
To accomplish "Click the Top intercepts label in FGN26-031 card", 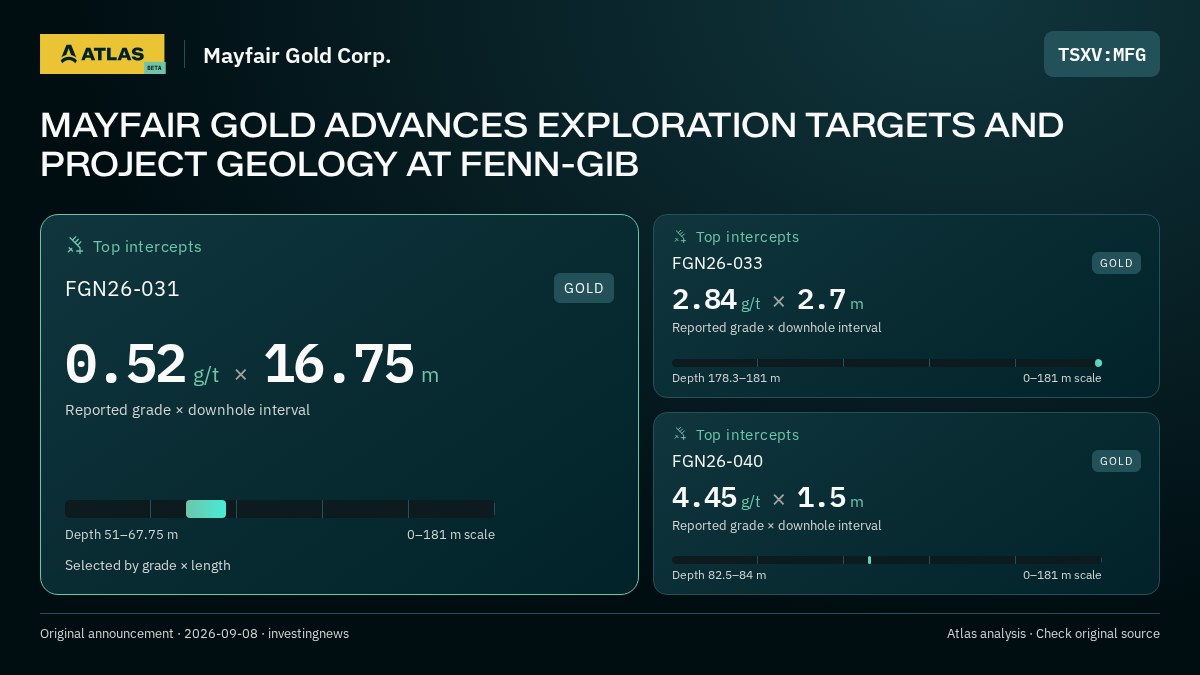I will coord(147,246).
